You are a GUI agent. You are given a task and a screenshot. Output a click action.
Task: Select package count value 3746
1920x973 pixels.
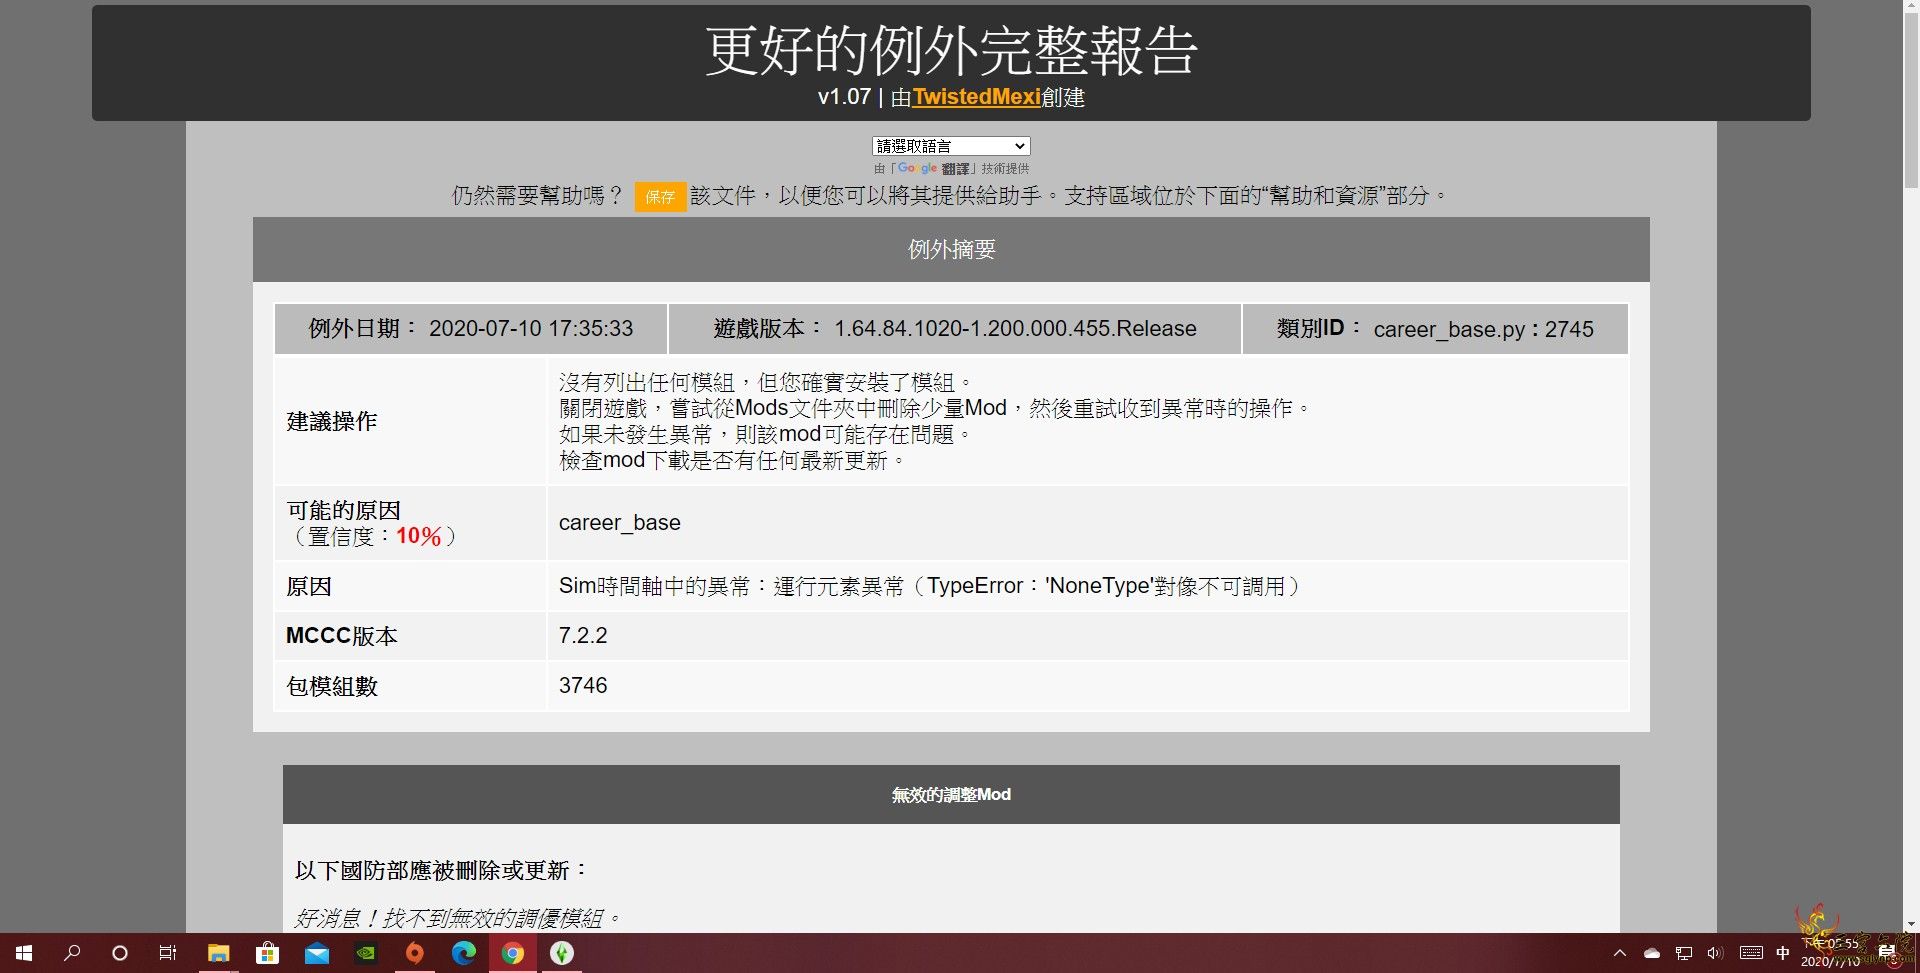click(583, 685)
